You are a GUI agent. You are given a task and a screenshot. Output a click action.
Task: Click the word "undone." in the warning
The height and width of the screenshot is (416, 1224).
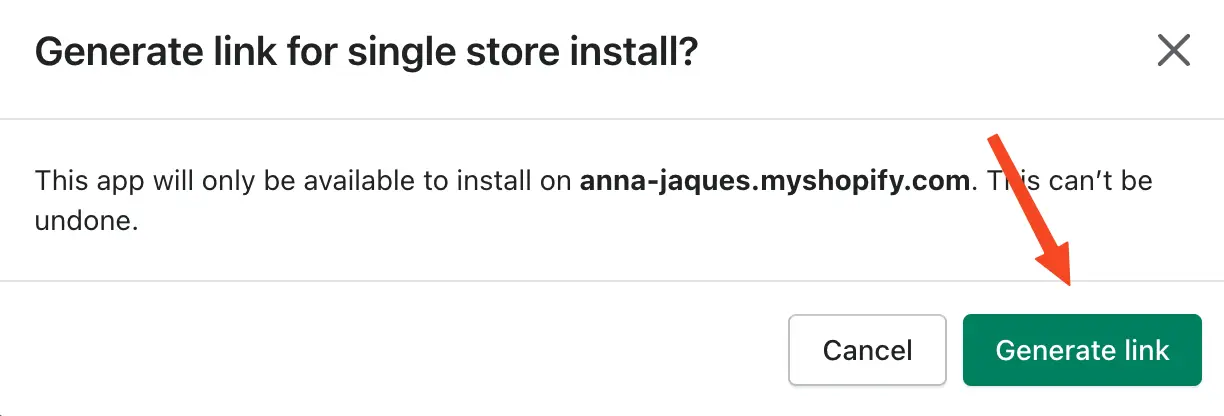tap(86, 221)
